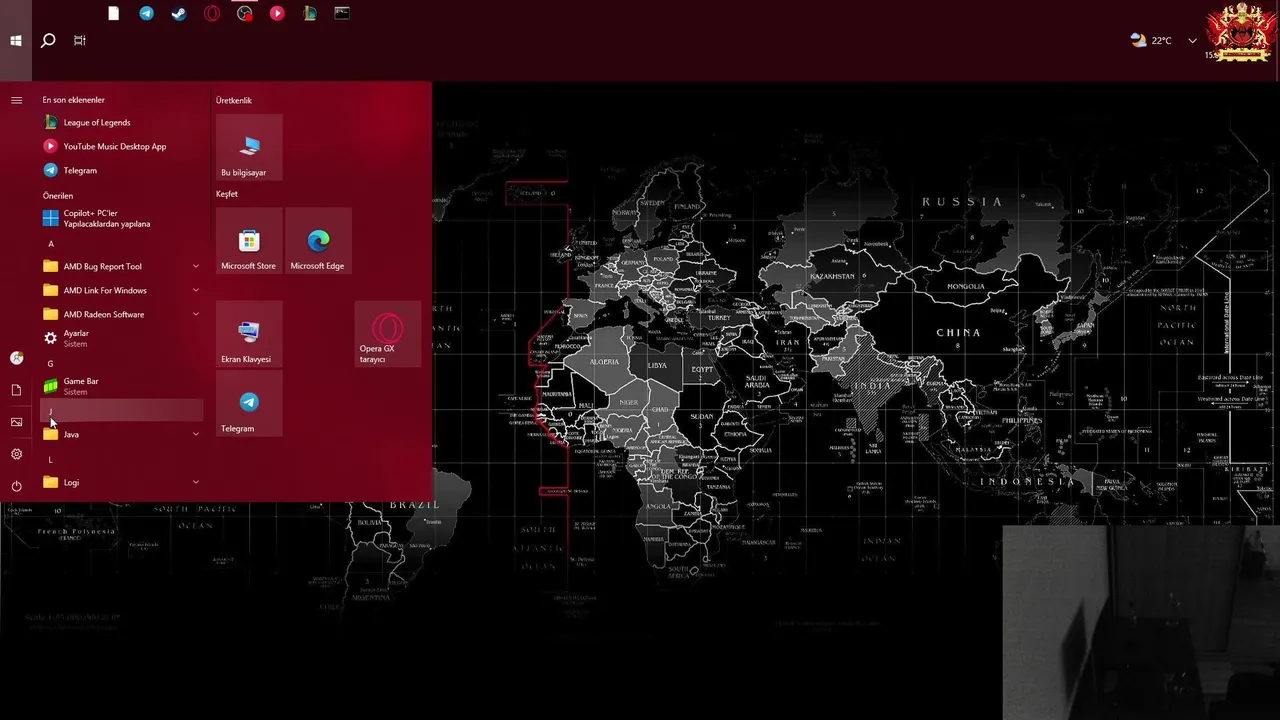Open Telegram from the taskbar
Image resolution: width=1280 pixels, height=720 pixels.
[147, 14]
